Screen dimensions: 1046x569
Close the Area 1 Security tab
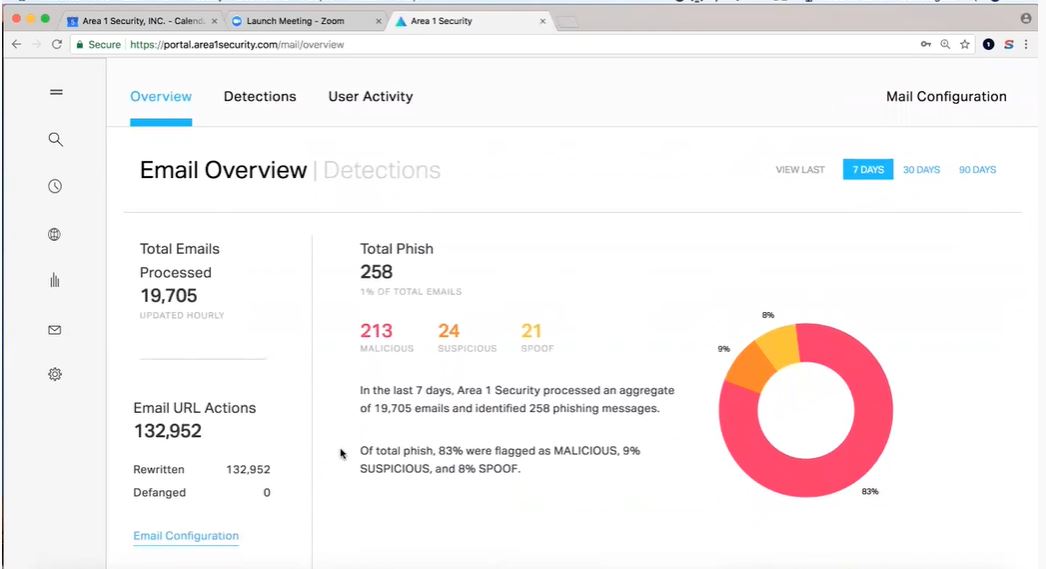pos(542,21)
